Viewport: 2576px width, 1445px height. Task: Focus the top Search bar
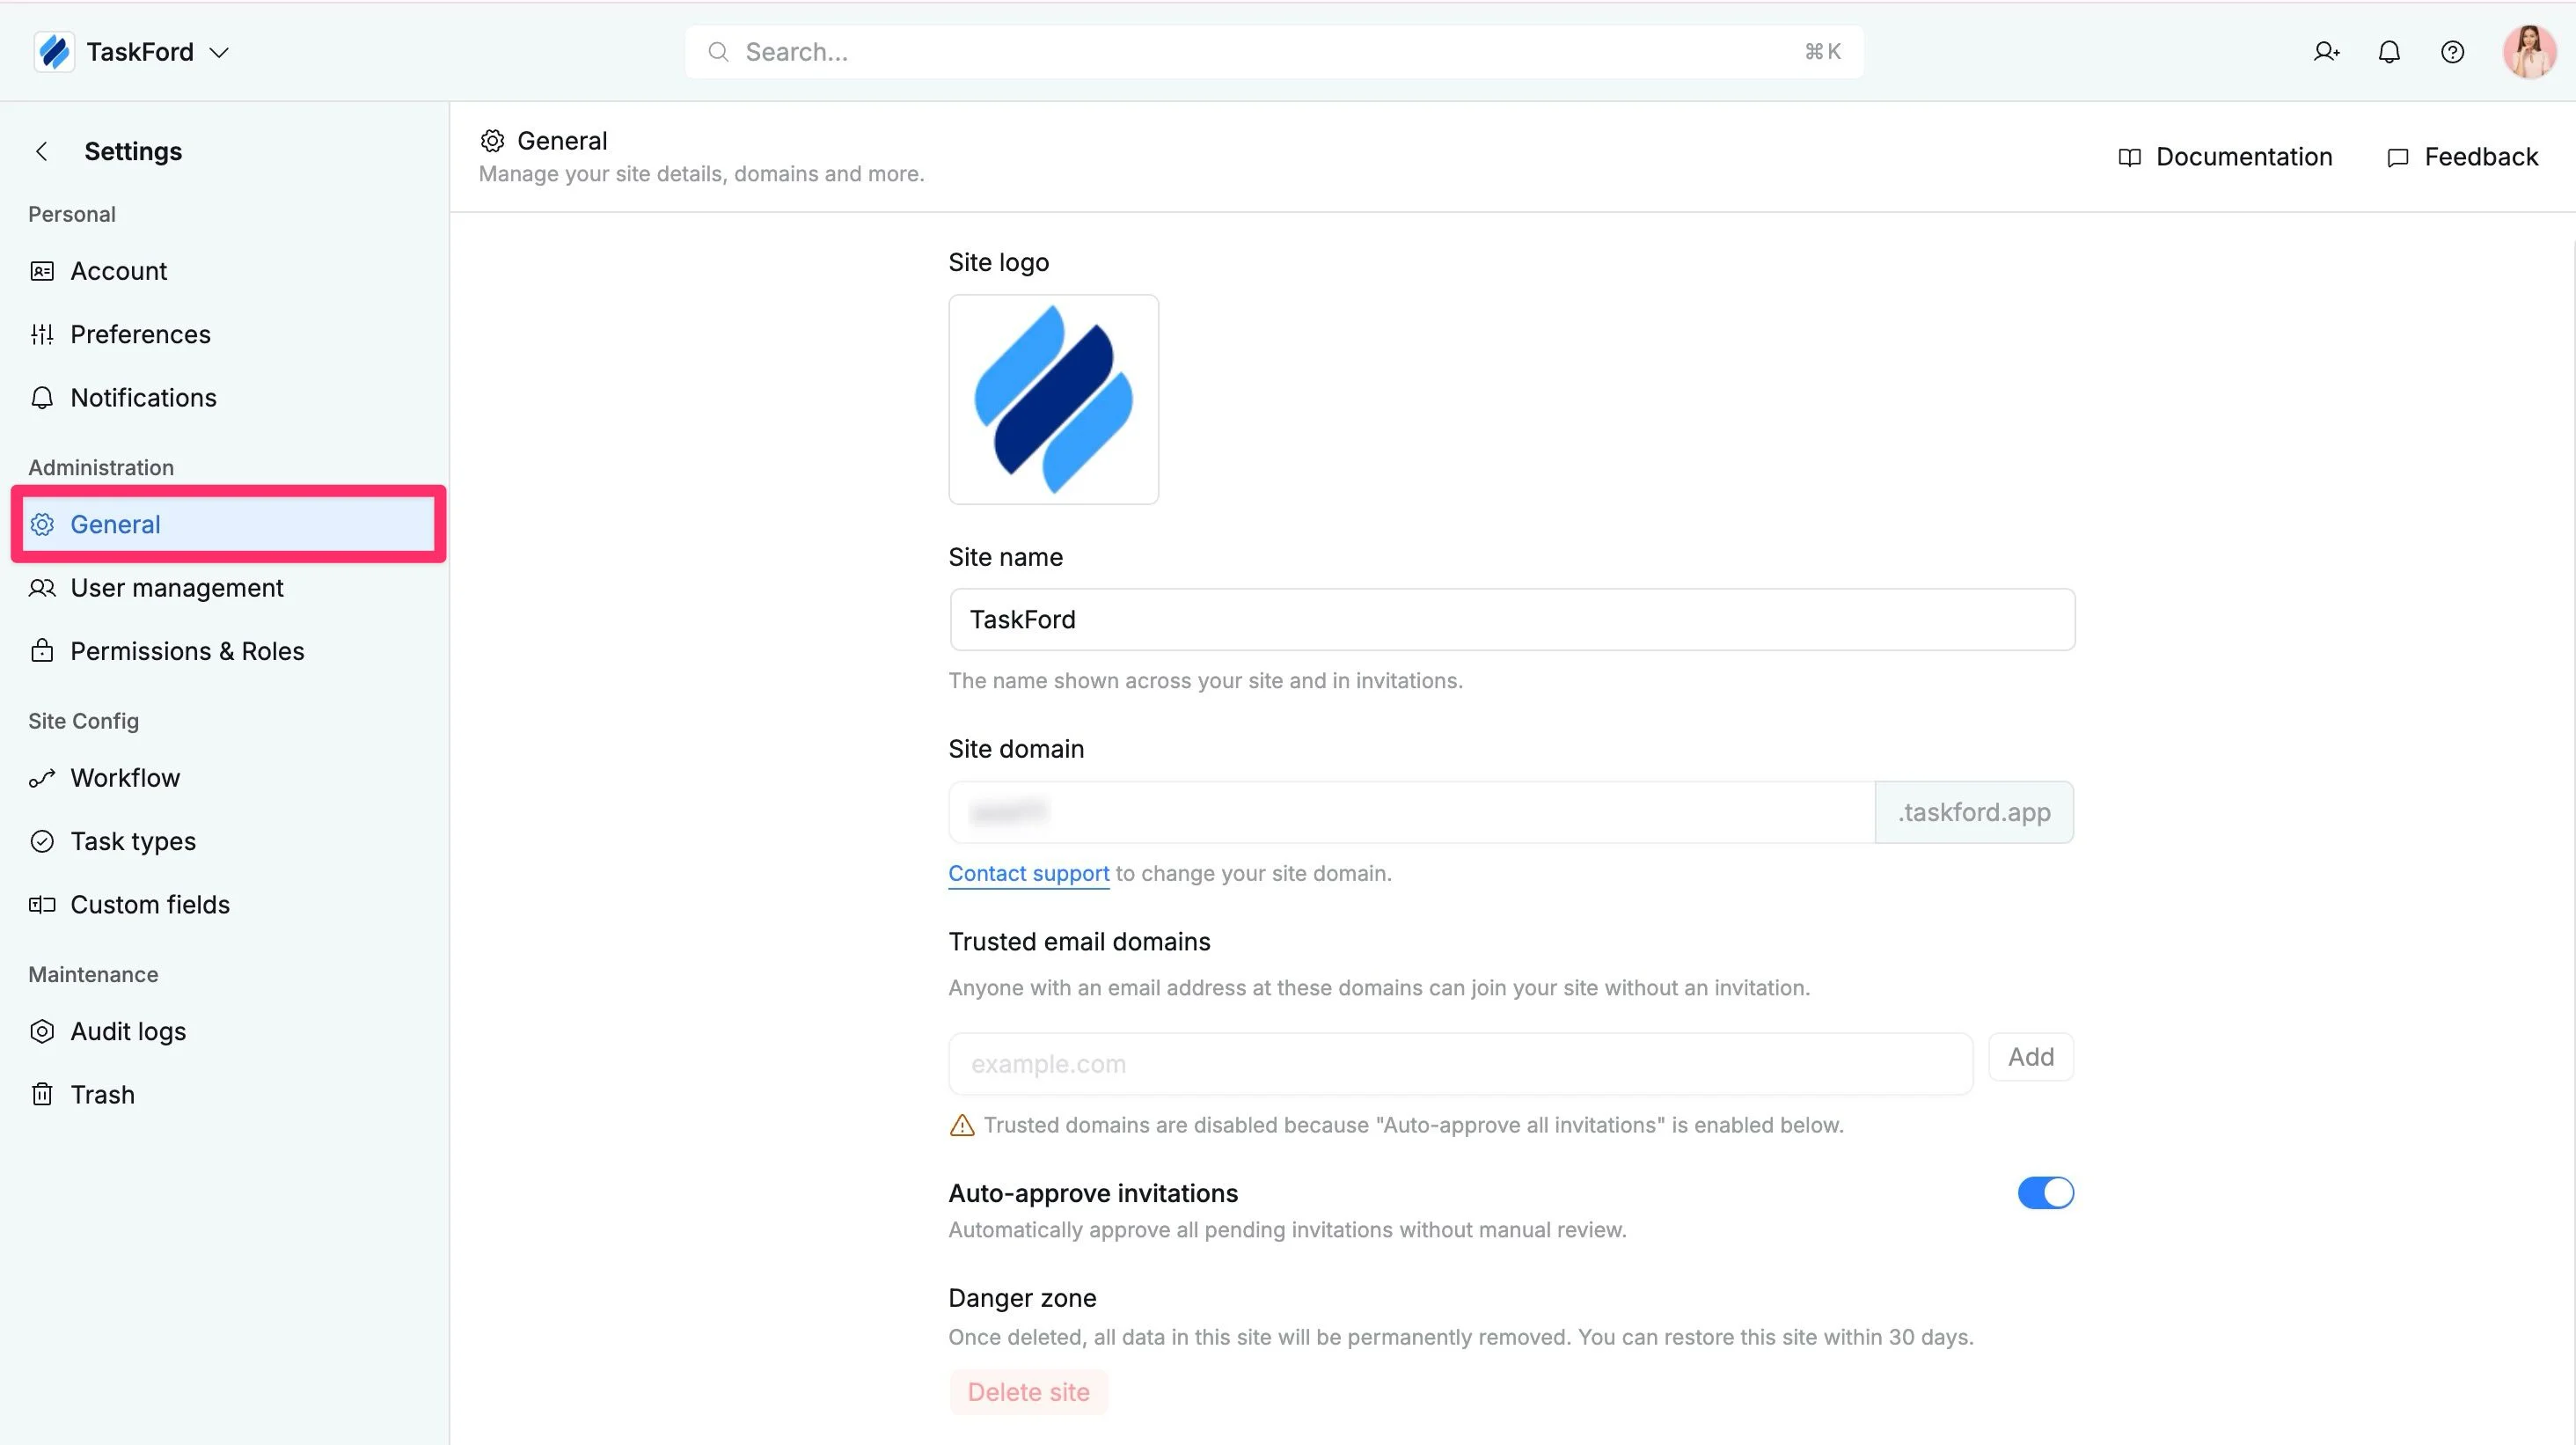point(1273,52)
